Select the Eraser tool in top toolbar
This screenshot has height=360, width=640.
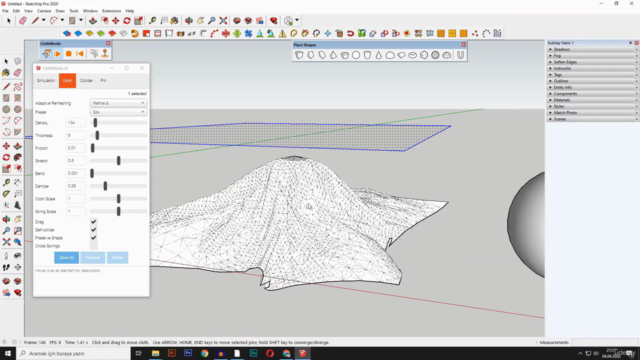point(22,20)
